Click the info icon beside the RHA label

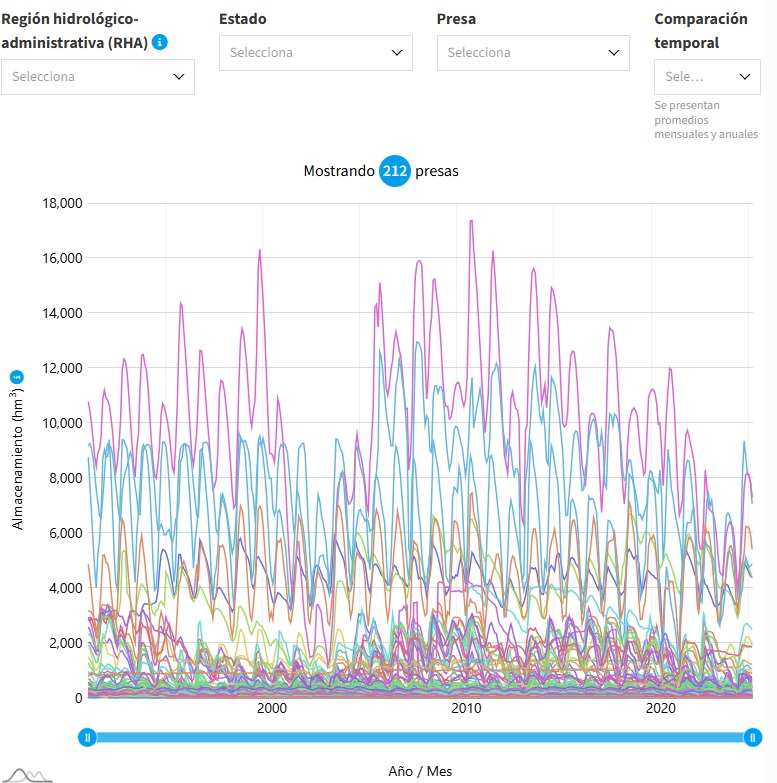[x=160, y=42]
